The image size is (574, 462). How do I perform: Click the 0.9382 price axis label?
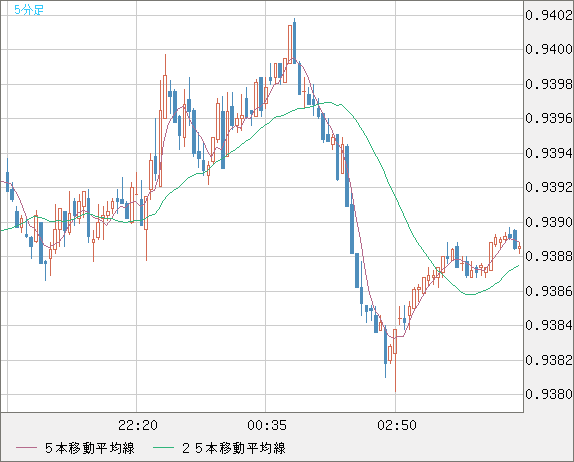(549, 360)
